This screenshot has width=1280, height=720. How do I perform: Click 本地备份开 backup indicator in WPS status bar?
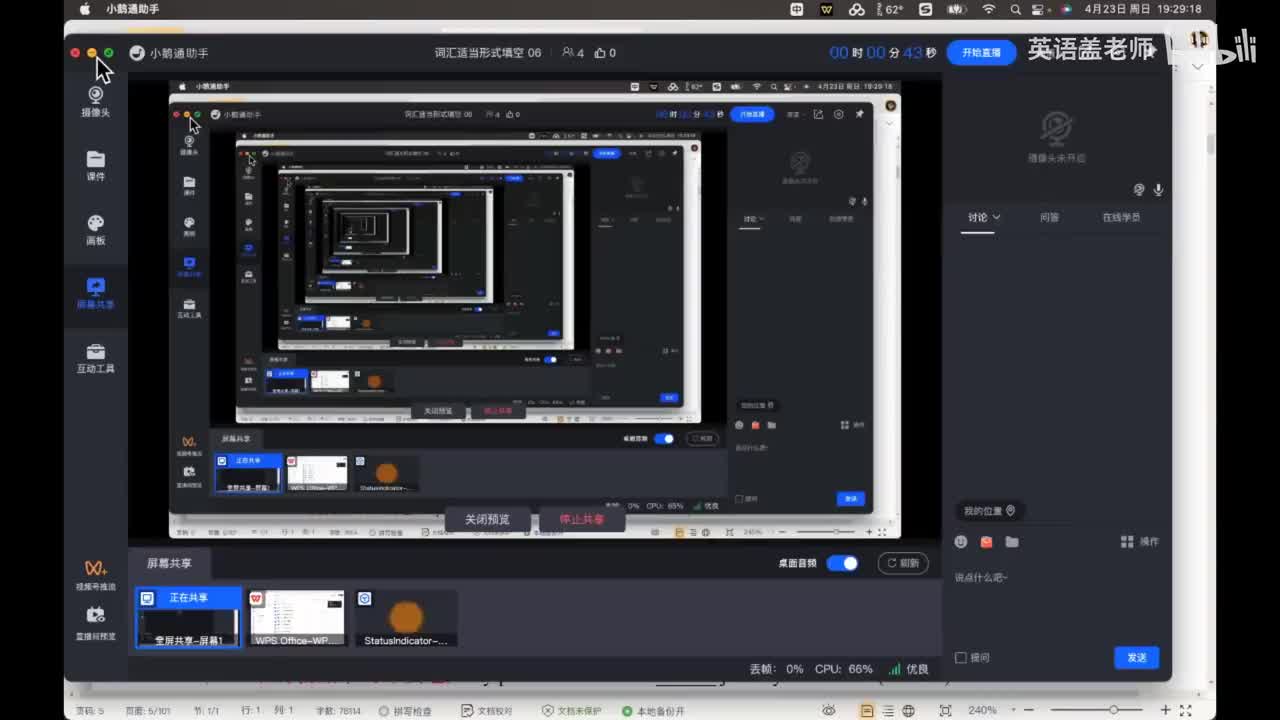tap(653, 711)
